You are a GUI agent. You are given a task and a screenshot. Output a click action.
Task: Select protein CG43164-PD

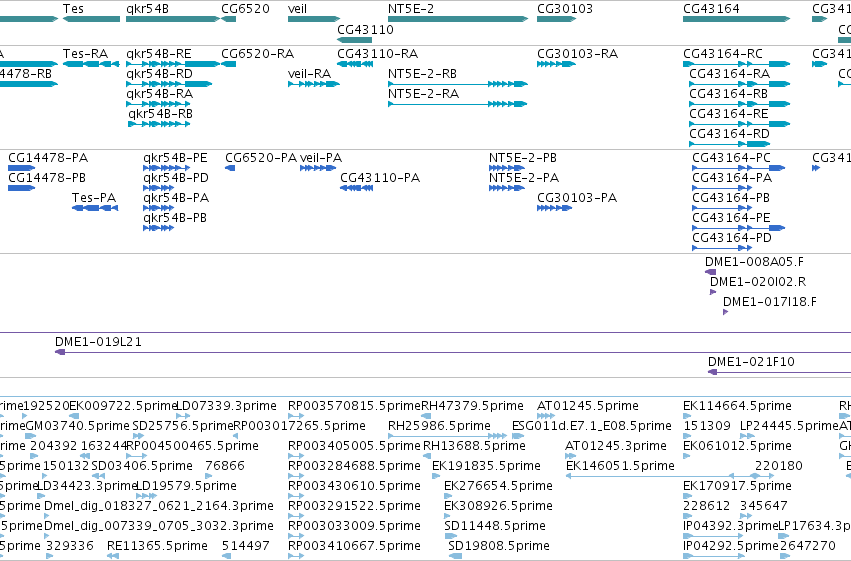tap(732, 238)
